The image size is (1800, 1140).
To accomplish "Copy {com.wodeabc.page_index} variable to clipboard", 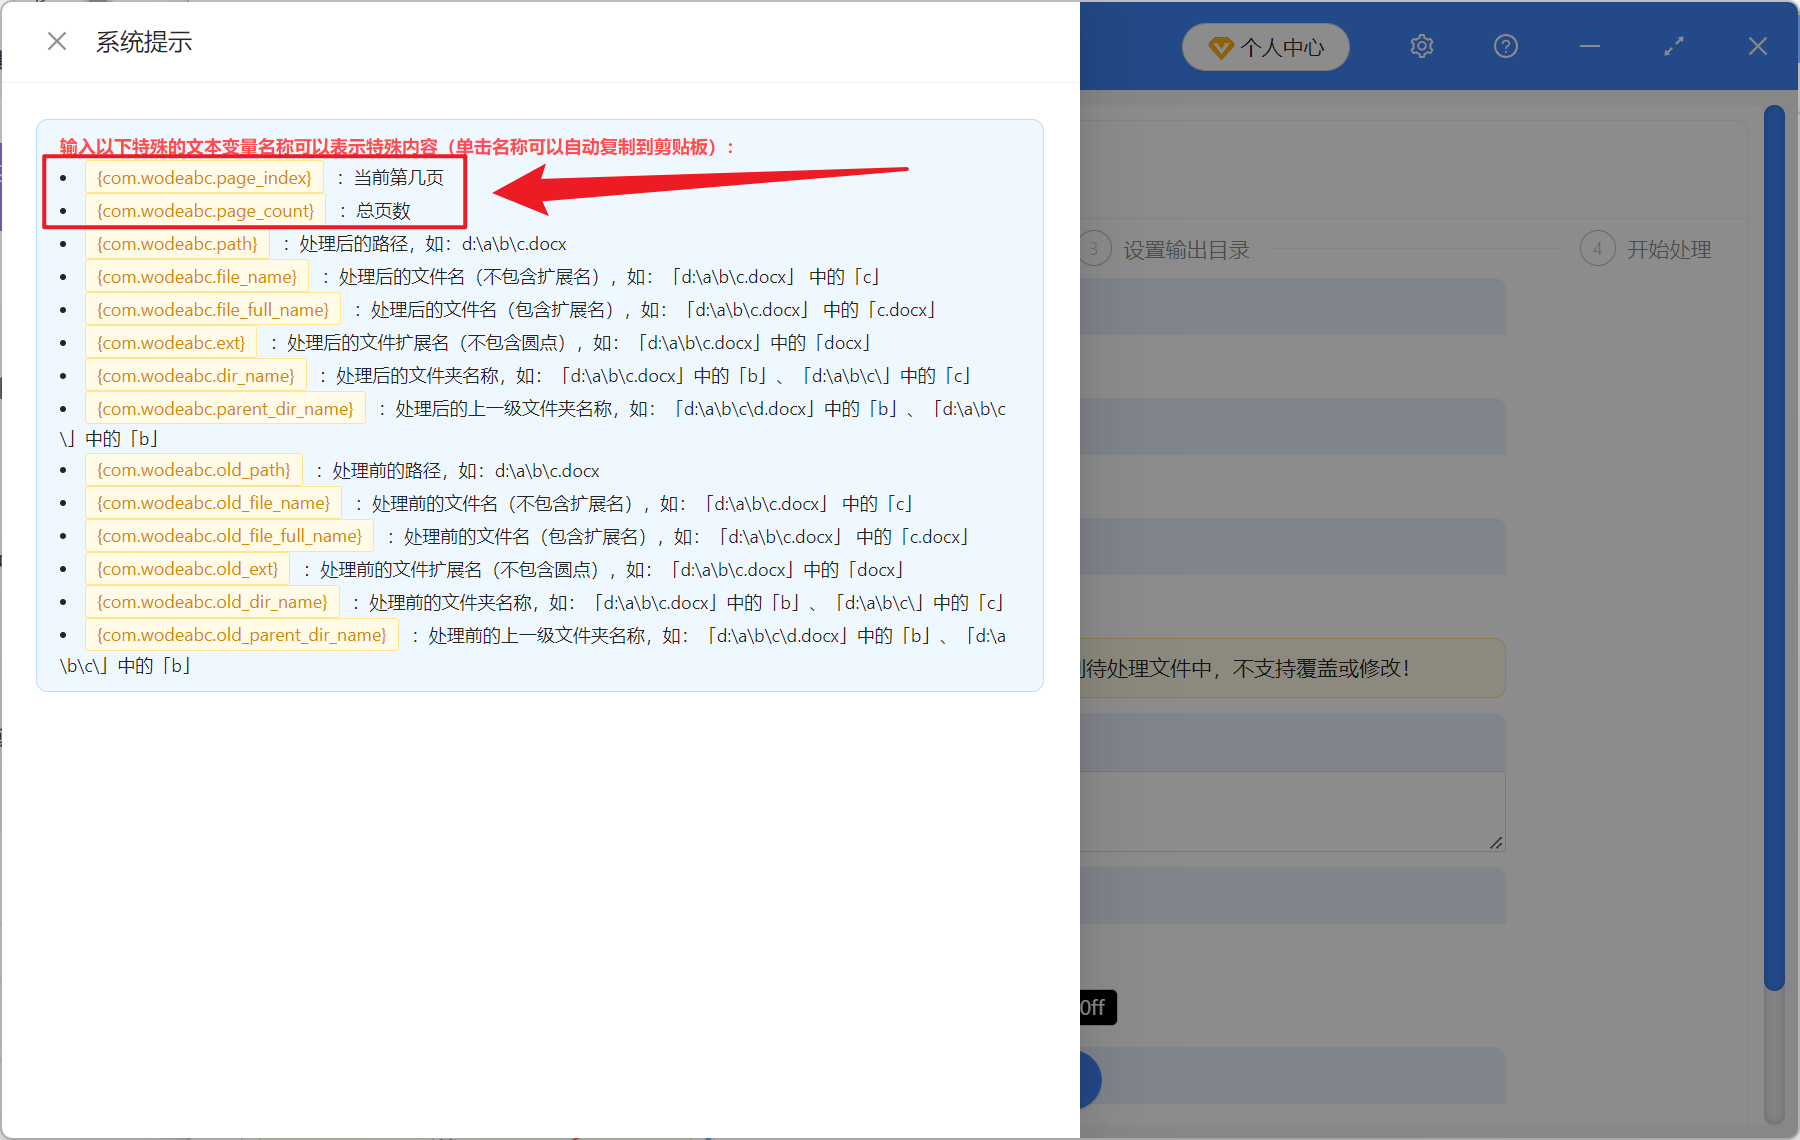I will [204, 177].
